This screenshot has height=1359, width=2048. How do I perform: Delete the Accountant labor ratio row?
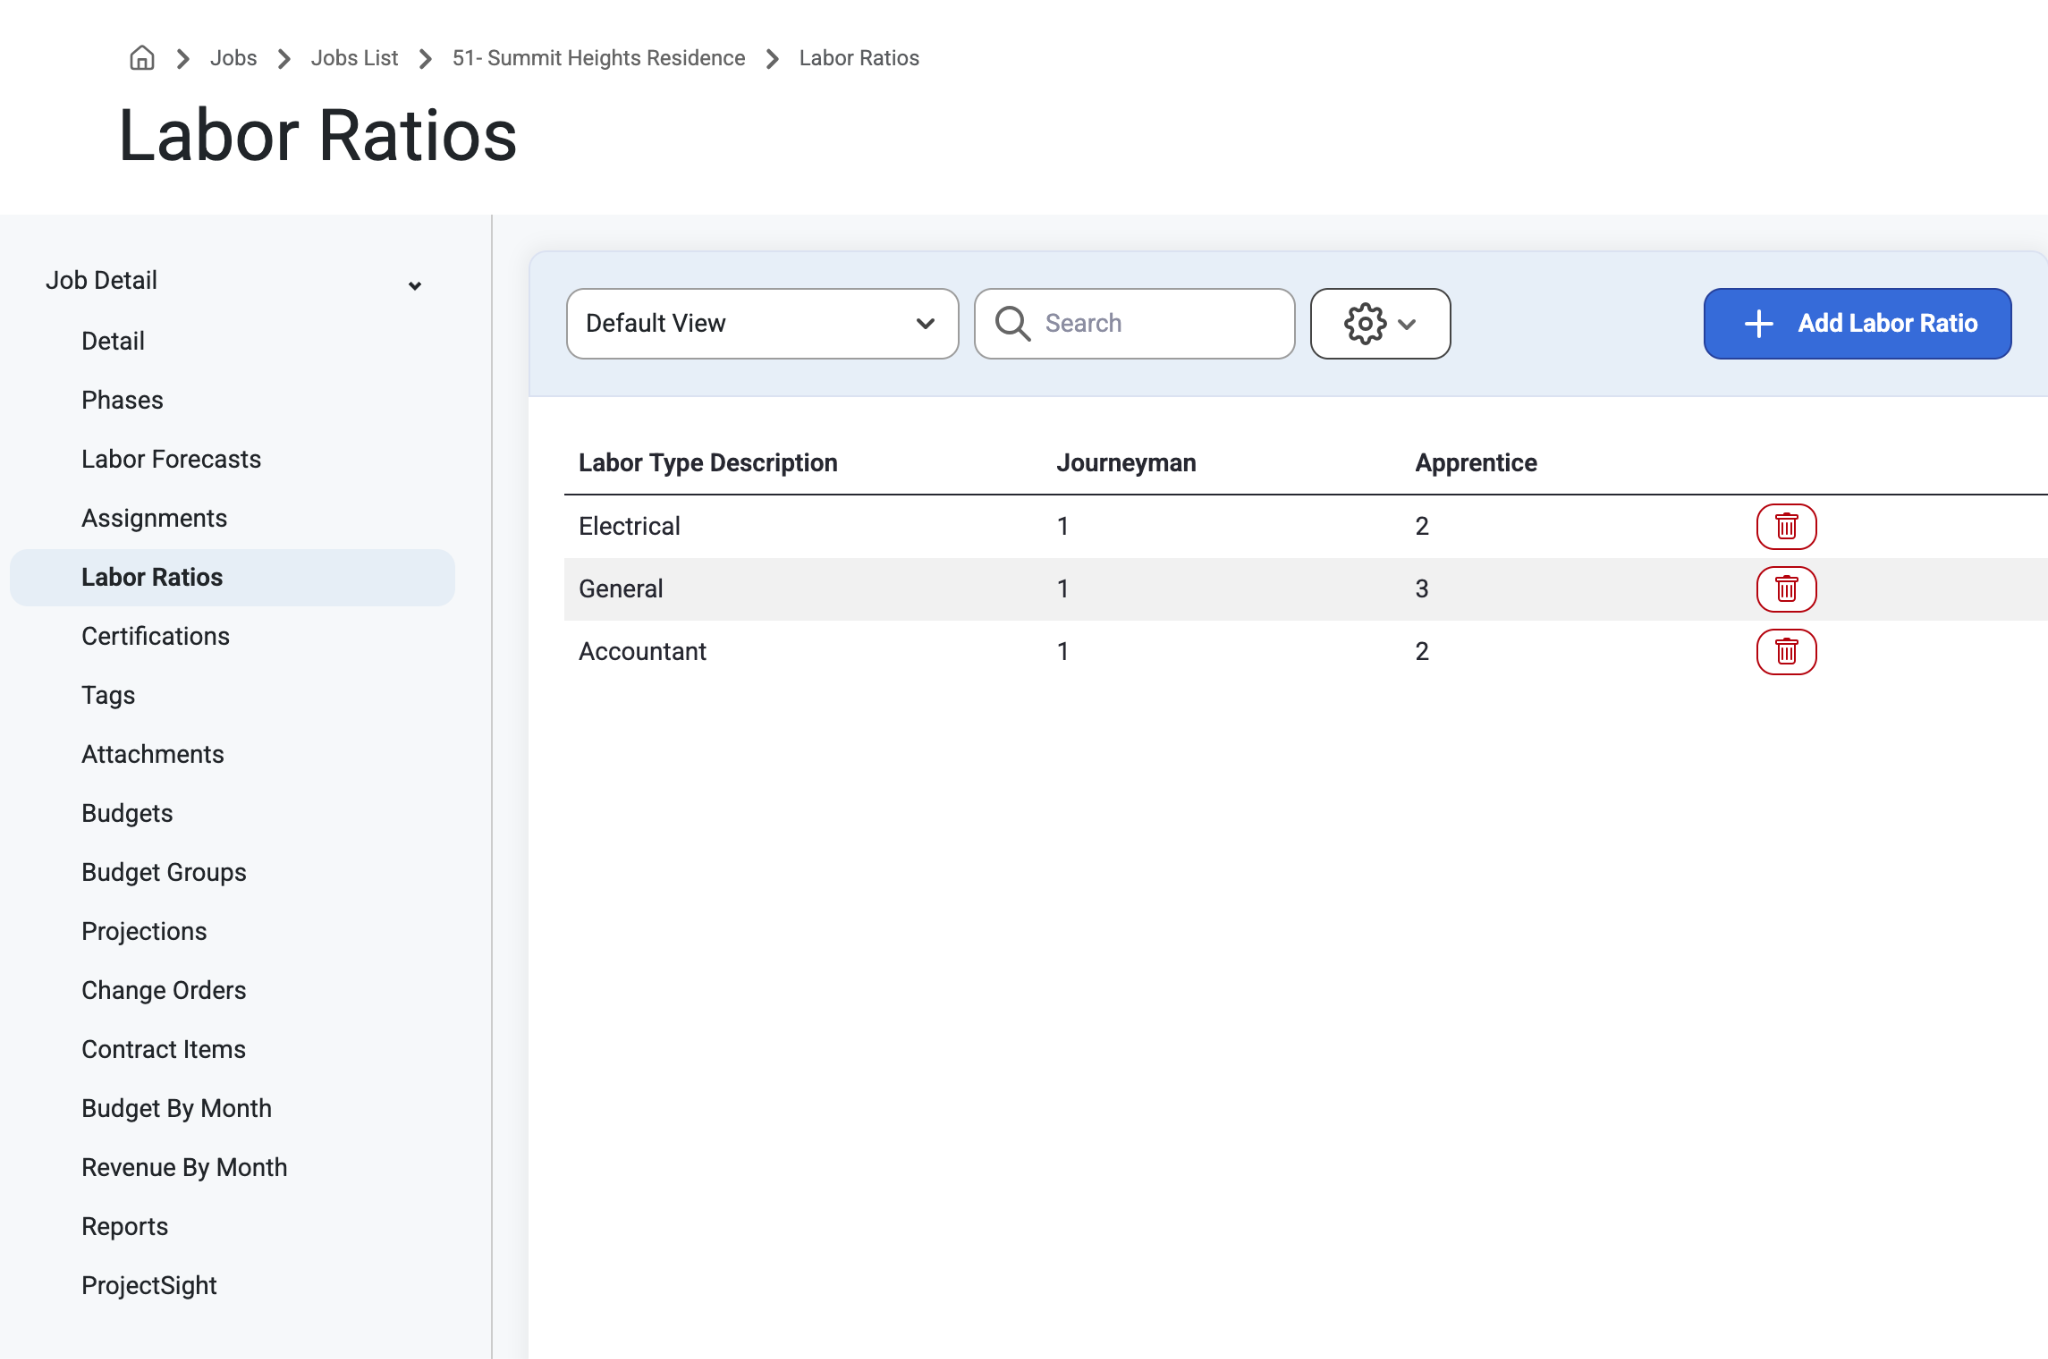tap(1786, 652)
